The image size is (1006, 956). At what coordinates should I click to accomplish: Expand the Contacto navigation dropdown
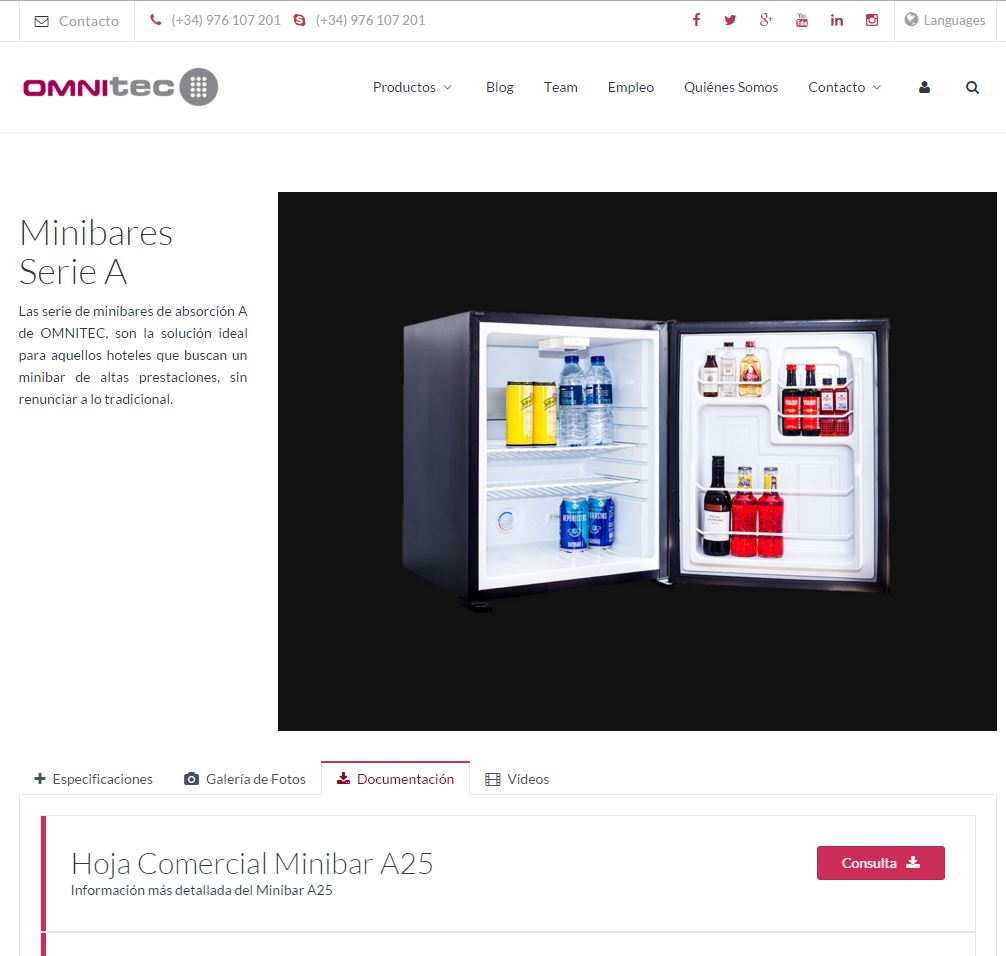pyautogui.click(x=844, y=87)
